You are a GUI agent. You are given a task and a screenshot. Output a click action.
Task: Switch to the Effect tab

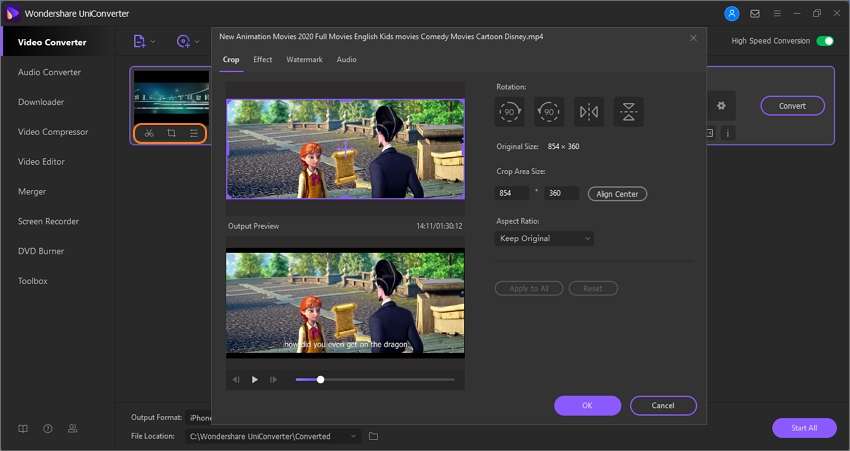click(x=262, y=60)
